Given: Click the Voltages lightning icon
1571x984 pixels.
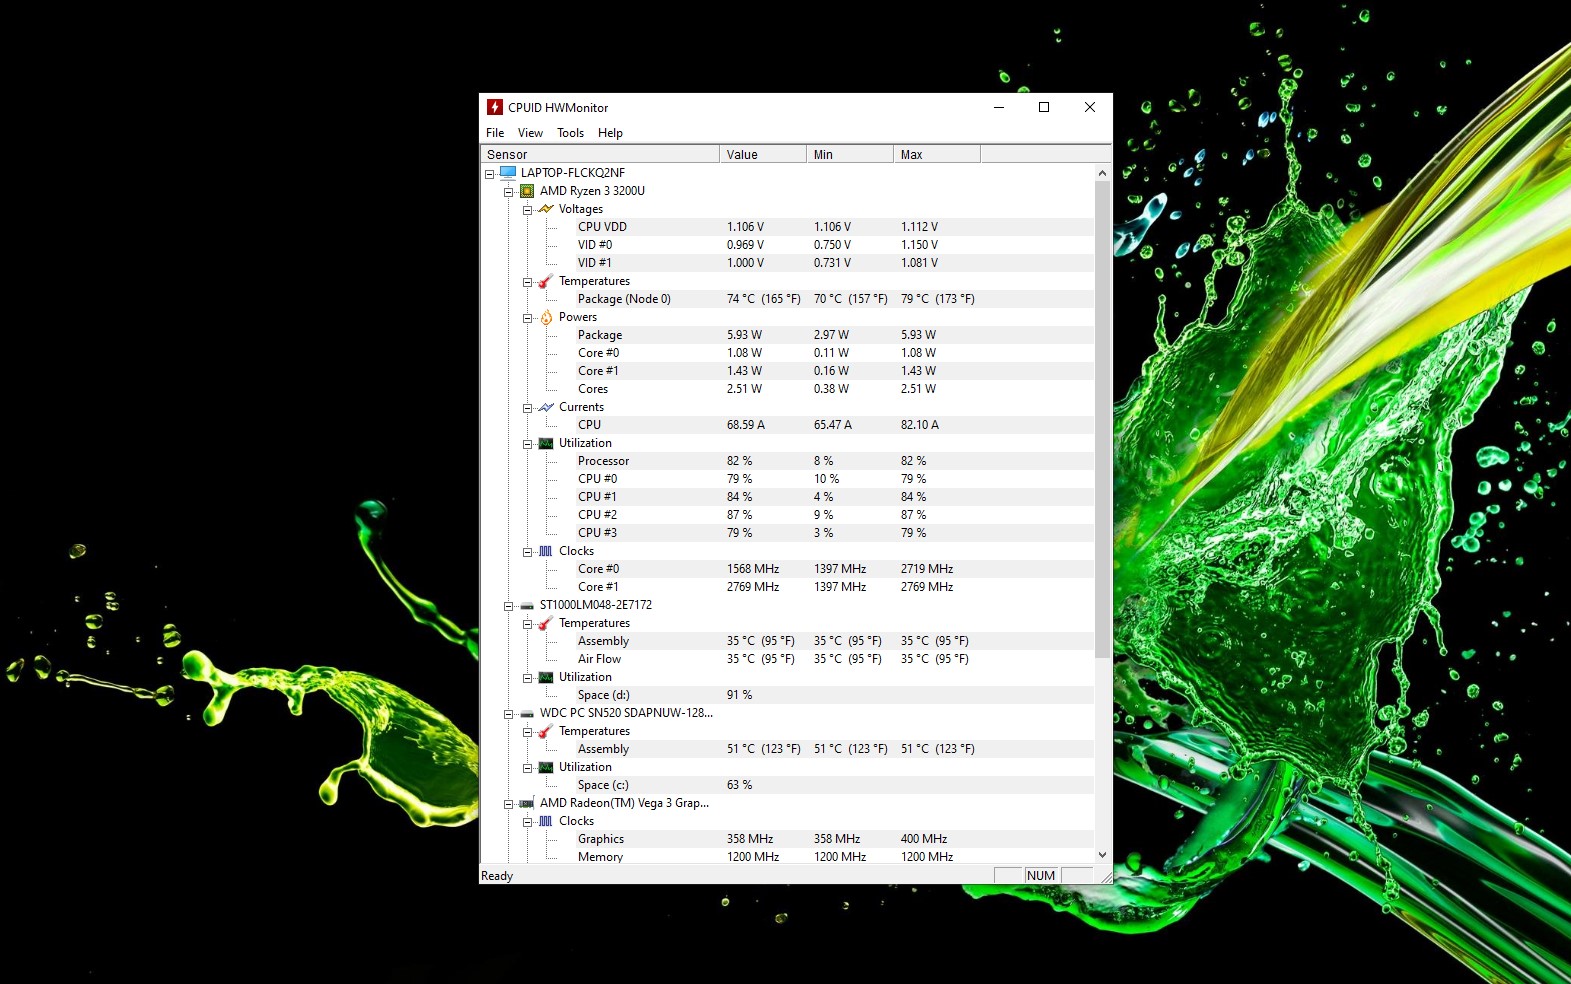Looking at the screenshot, I should pyautogui.click(x=546, y=209).
